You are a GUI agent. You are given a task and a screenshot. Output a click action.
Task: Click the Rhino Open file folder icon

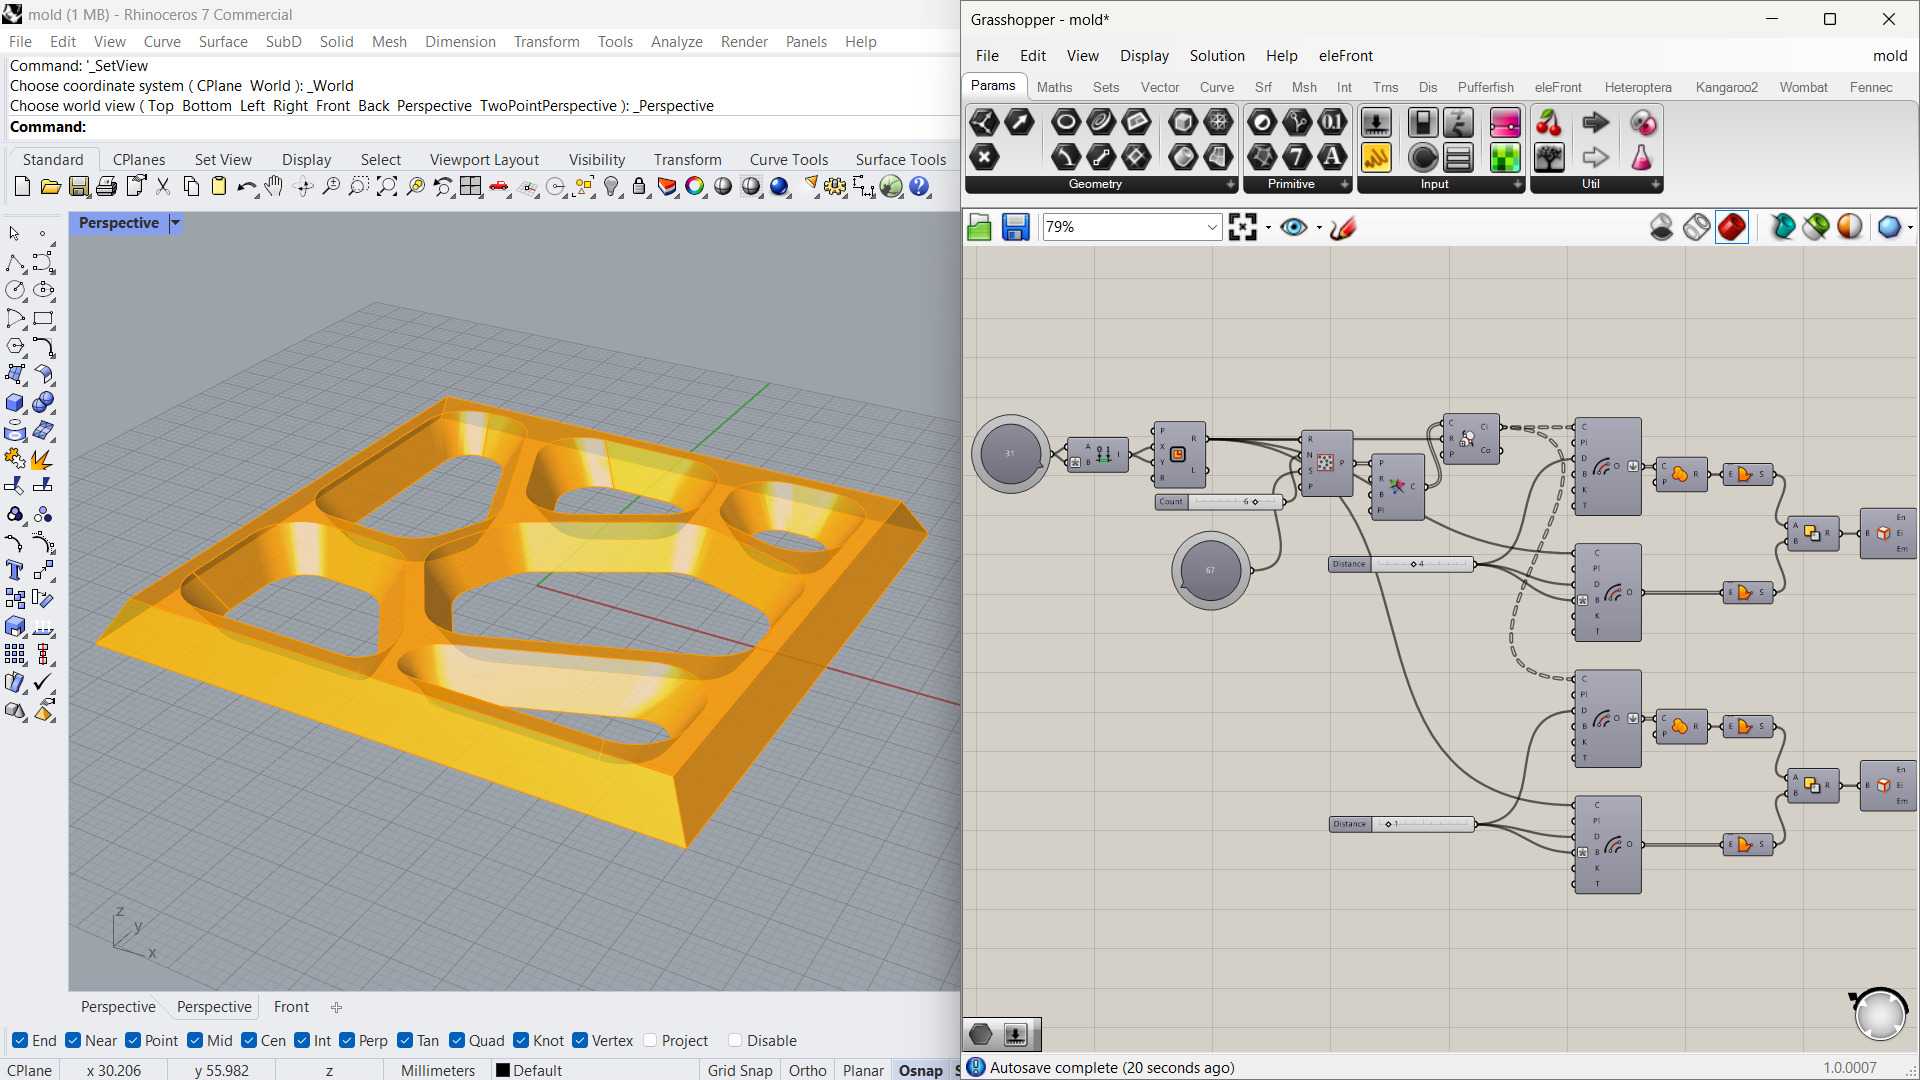(50, 187)
